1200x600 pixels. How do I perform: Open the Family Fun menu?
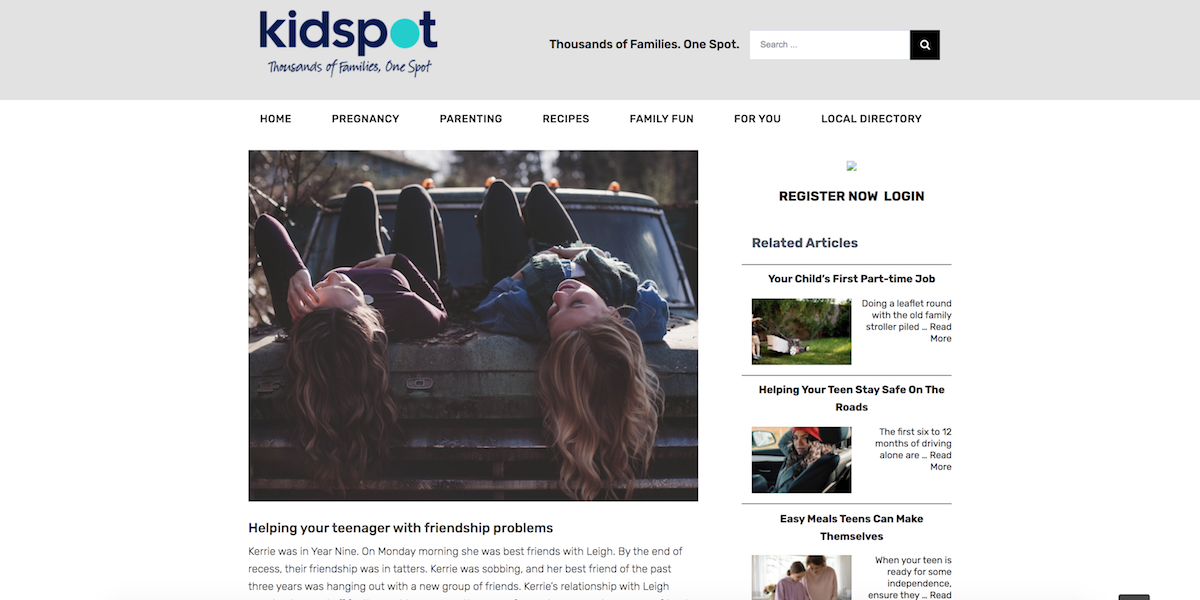click(662, 119)
